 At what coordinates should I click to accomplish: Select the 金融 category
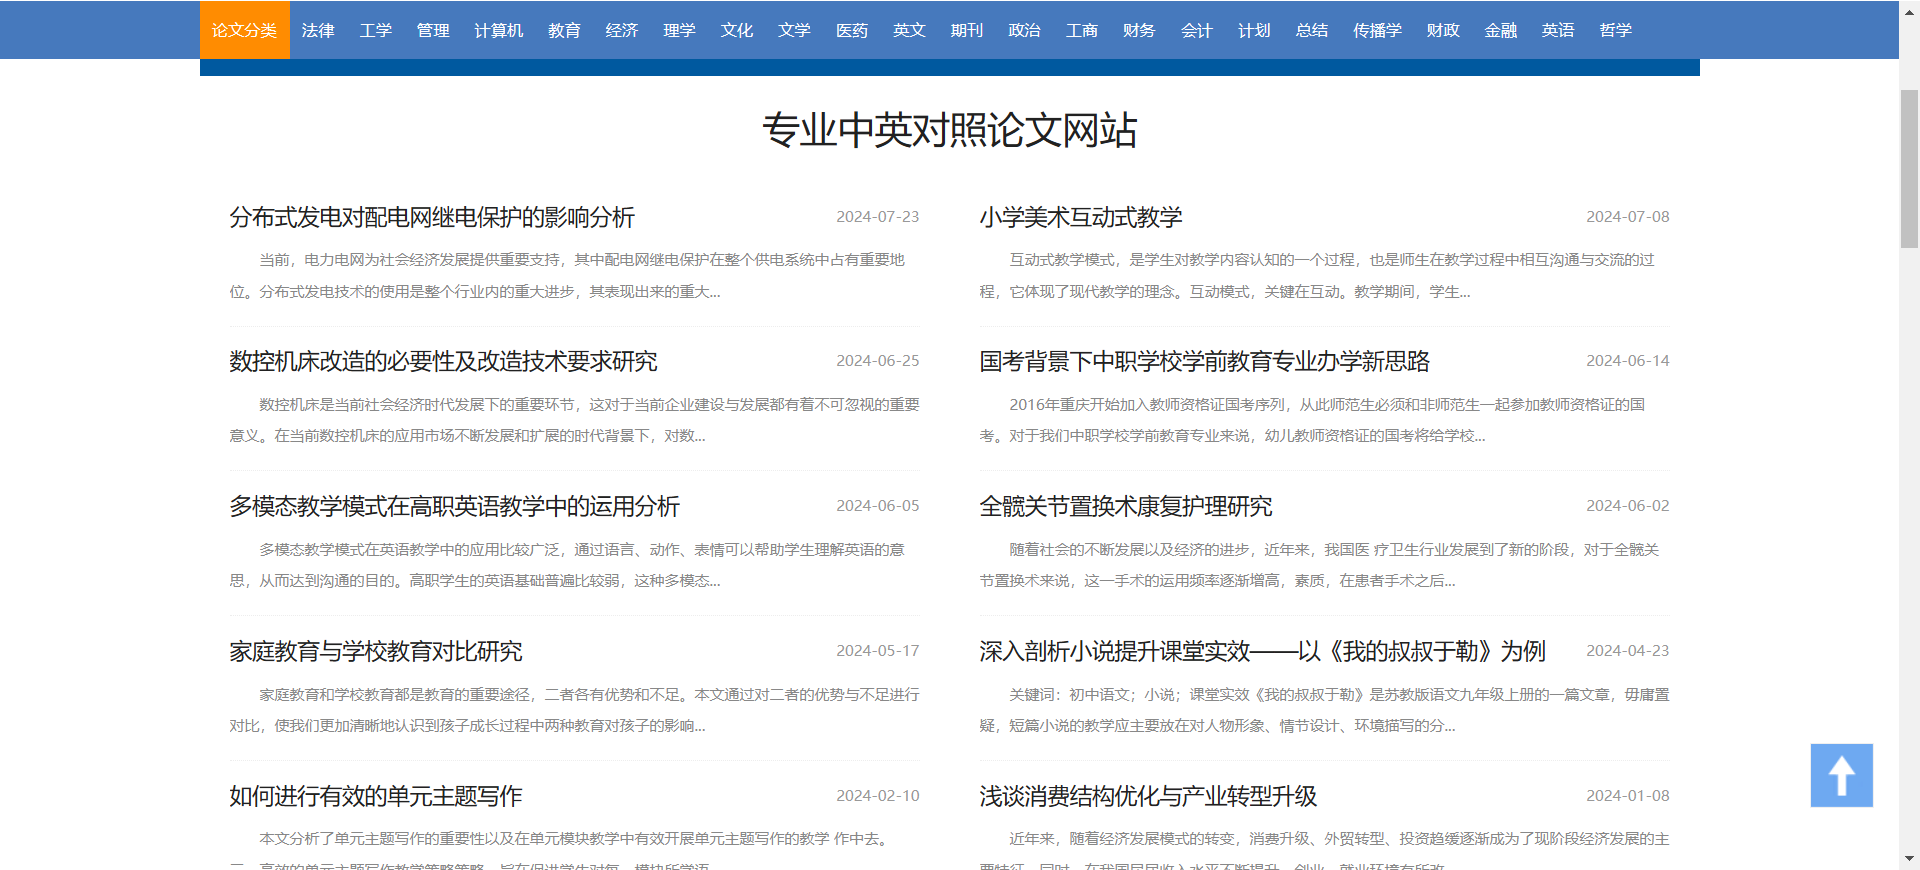pyautogui.click(x=1501, y=30)
